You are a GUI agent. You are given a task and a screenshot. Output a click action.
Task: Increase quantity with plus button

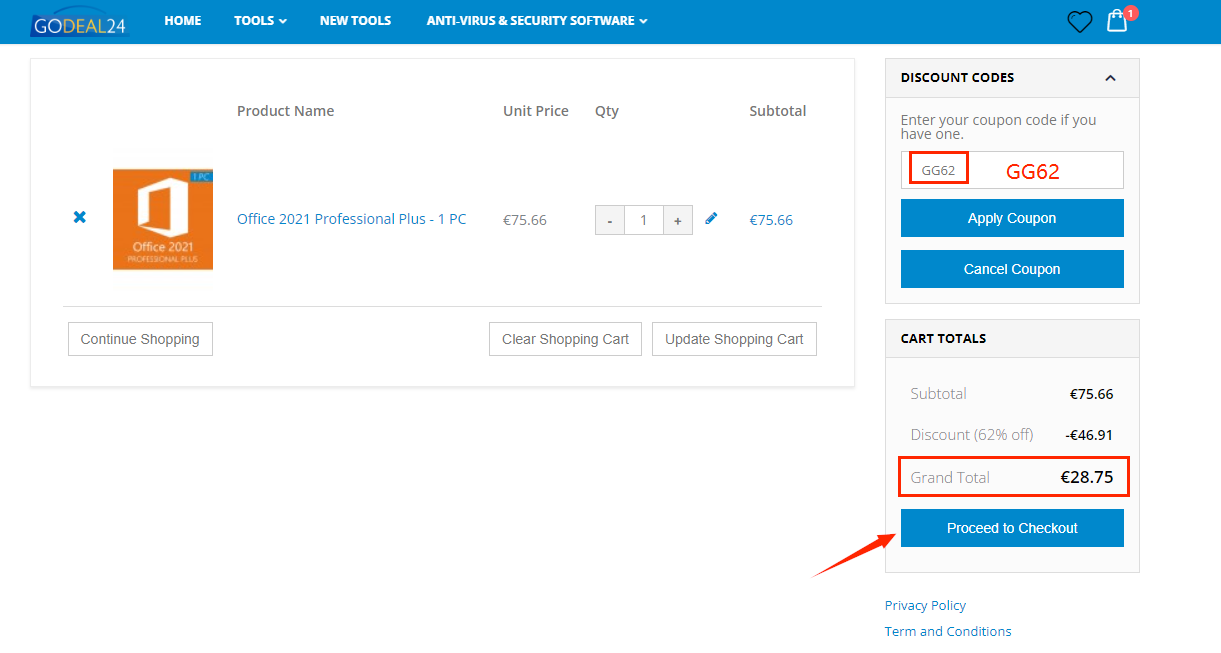(x=677, y=220)
